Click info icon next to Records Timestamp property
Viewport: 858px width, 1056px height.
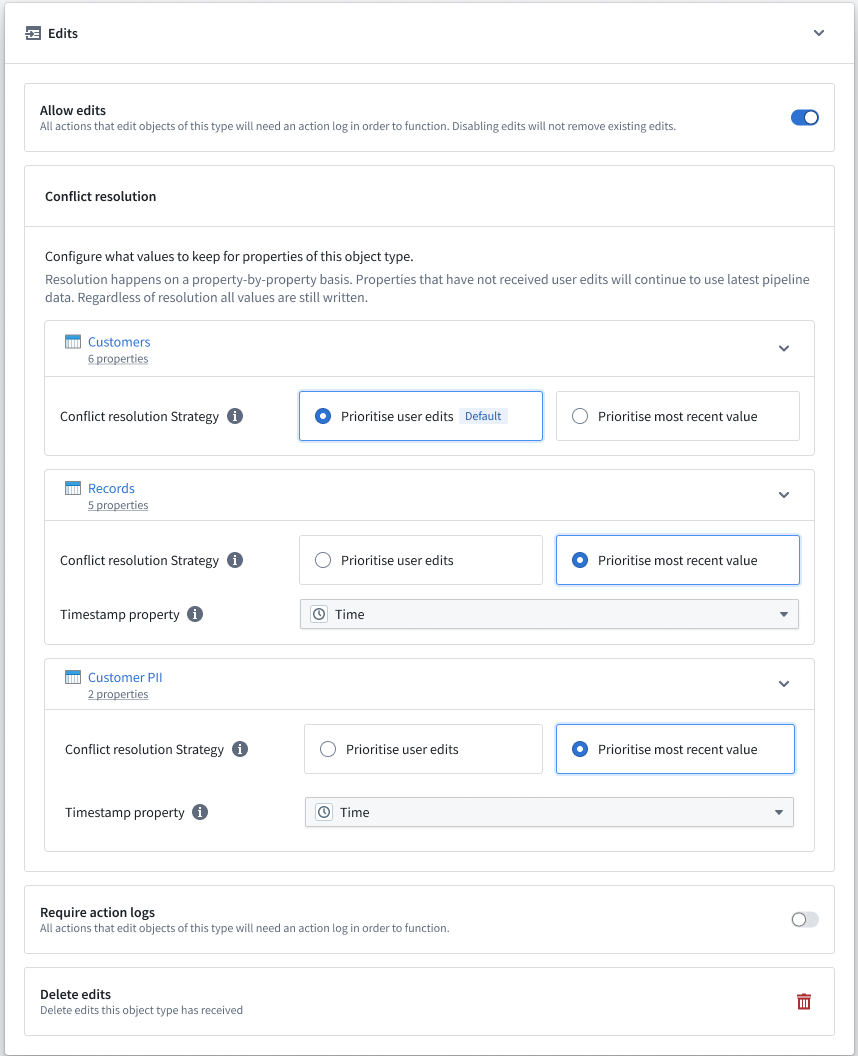(x=195, y=614)
